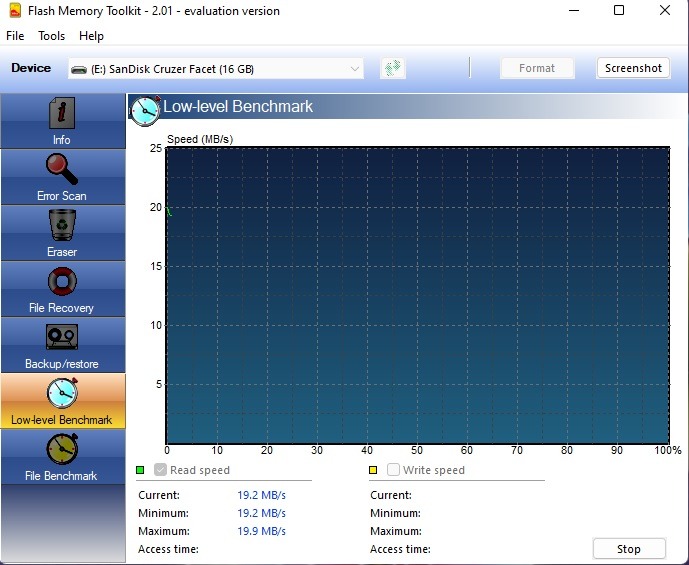Select the Low-level Benchmark sidebar item
This screenshot has height=565, width=689.
pos(62,401)
